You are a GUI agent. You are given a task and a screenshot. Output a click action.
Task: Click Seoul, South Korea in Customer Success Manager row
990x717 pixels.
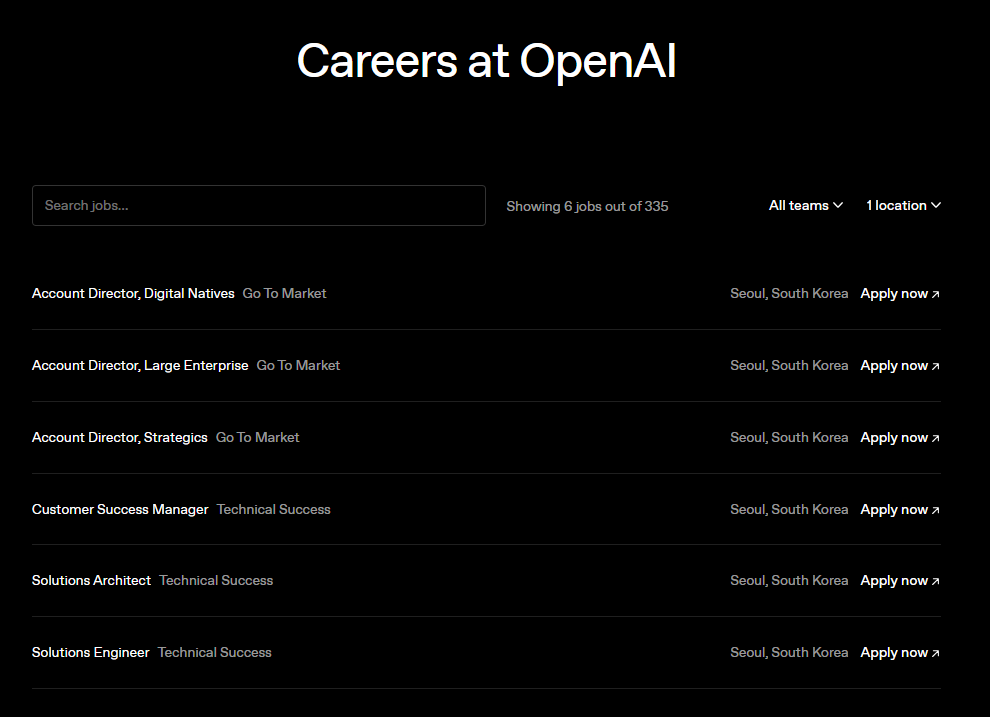point(789,509)
